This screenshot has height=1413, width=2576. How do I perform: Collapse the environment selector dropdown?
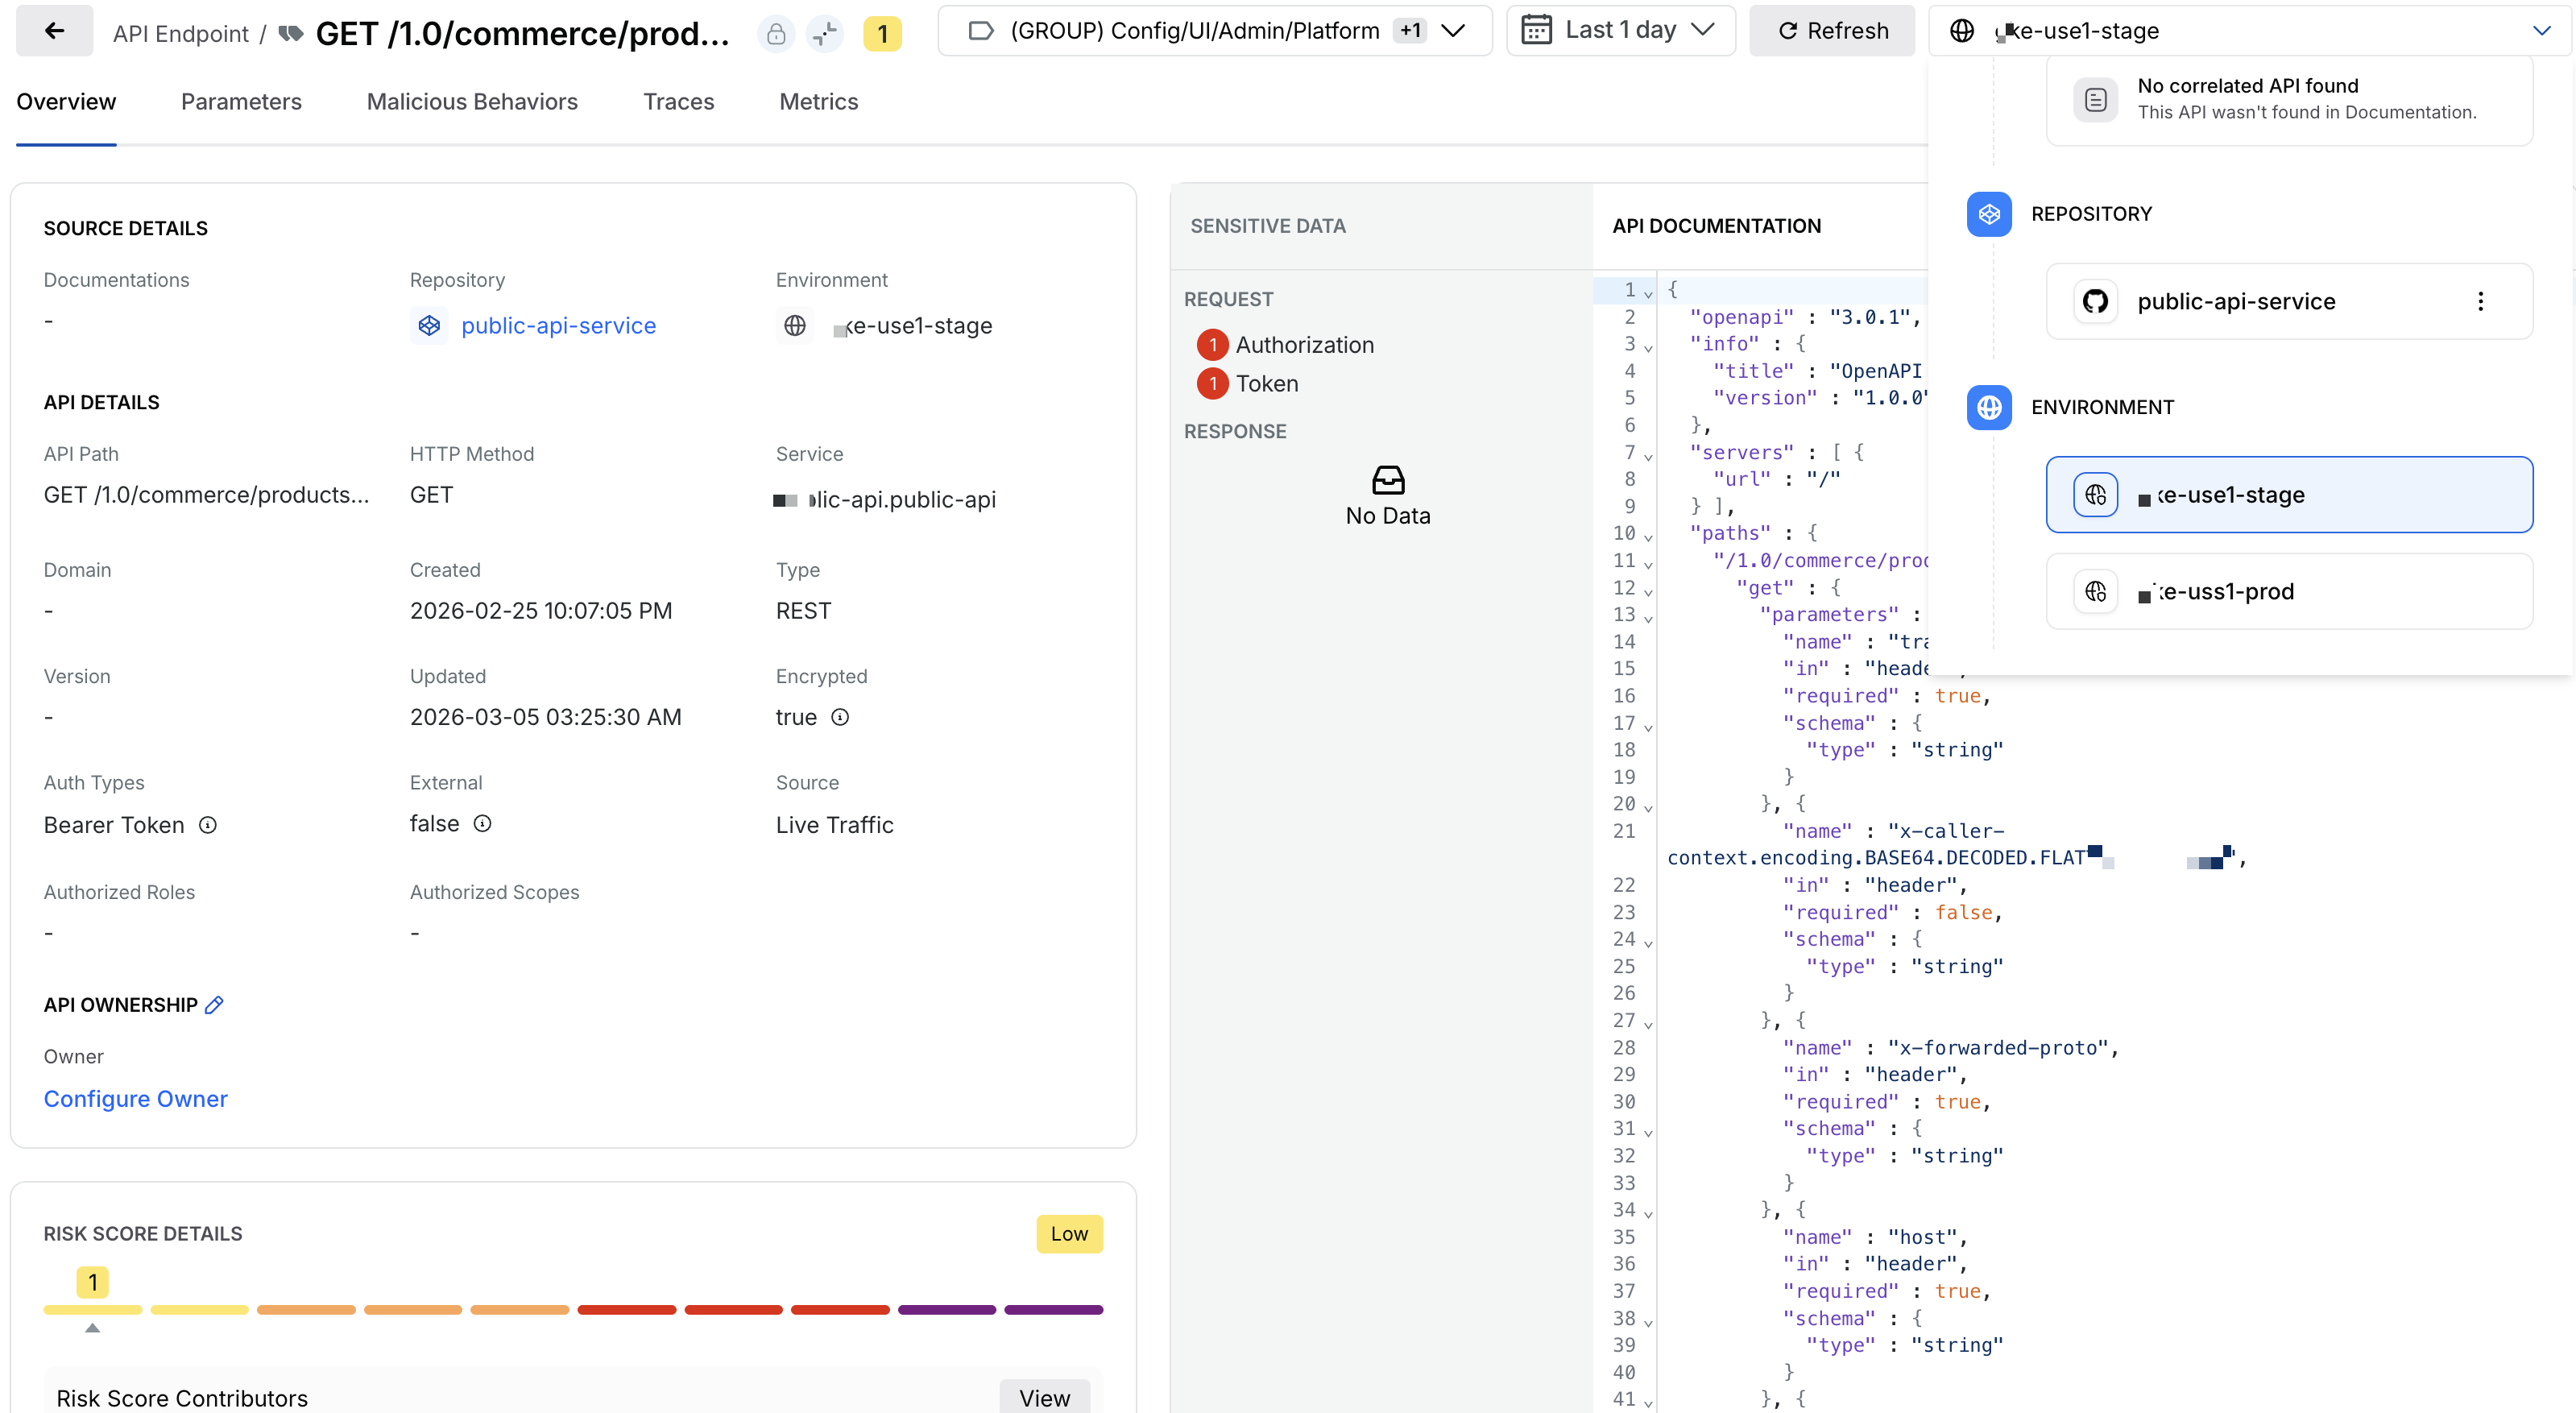[x=2542, y=31]
